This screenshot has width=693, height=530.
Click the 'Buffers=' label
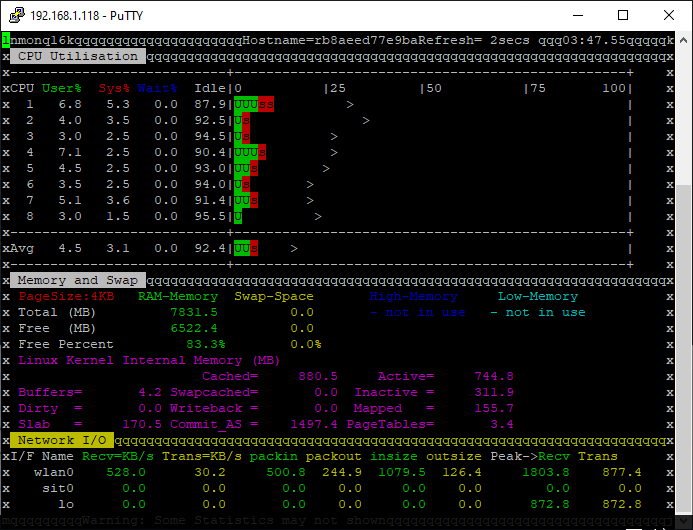coord(50,392)
